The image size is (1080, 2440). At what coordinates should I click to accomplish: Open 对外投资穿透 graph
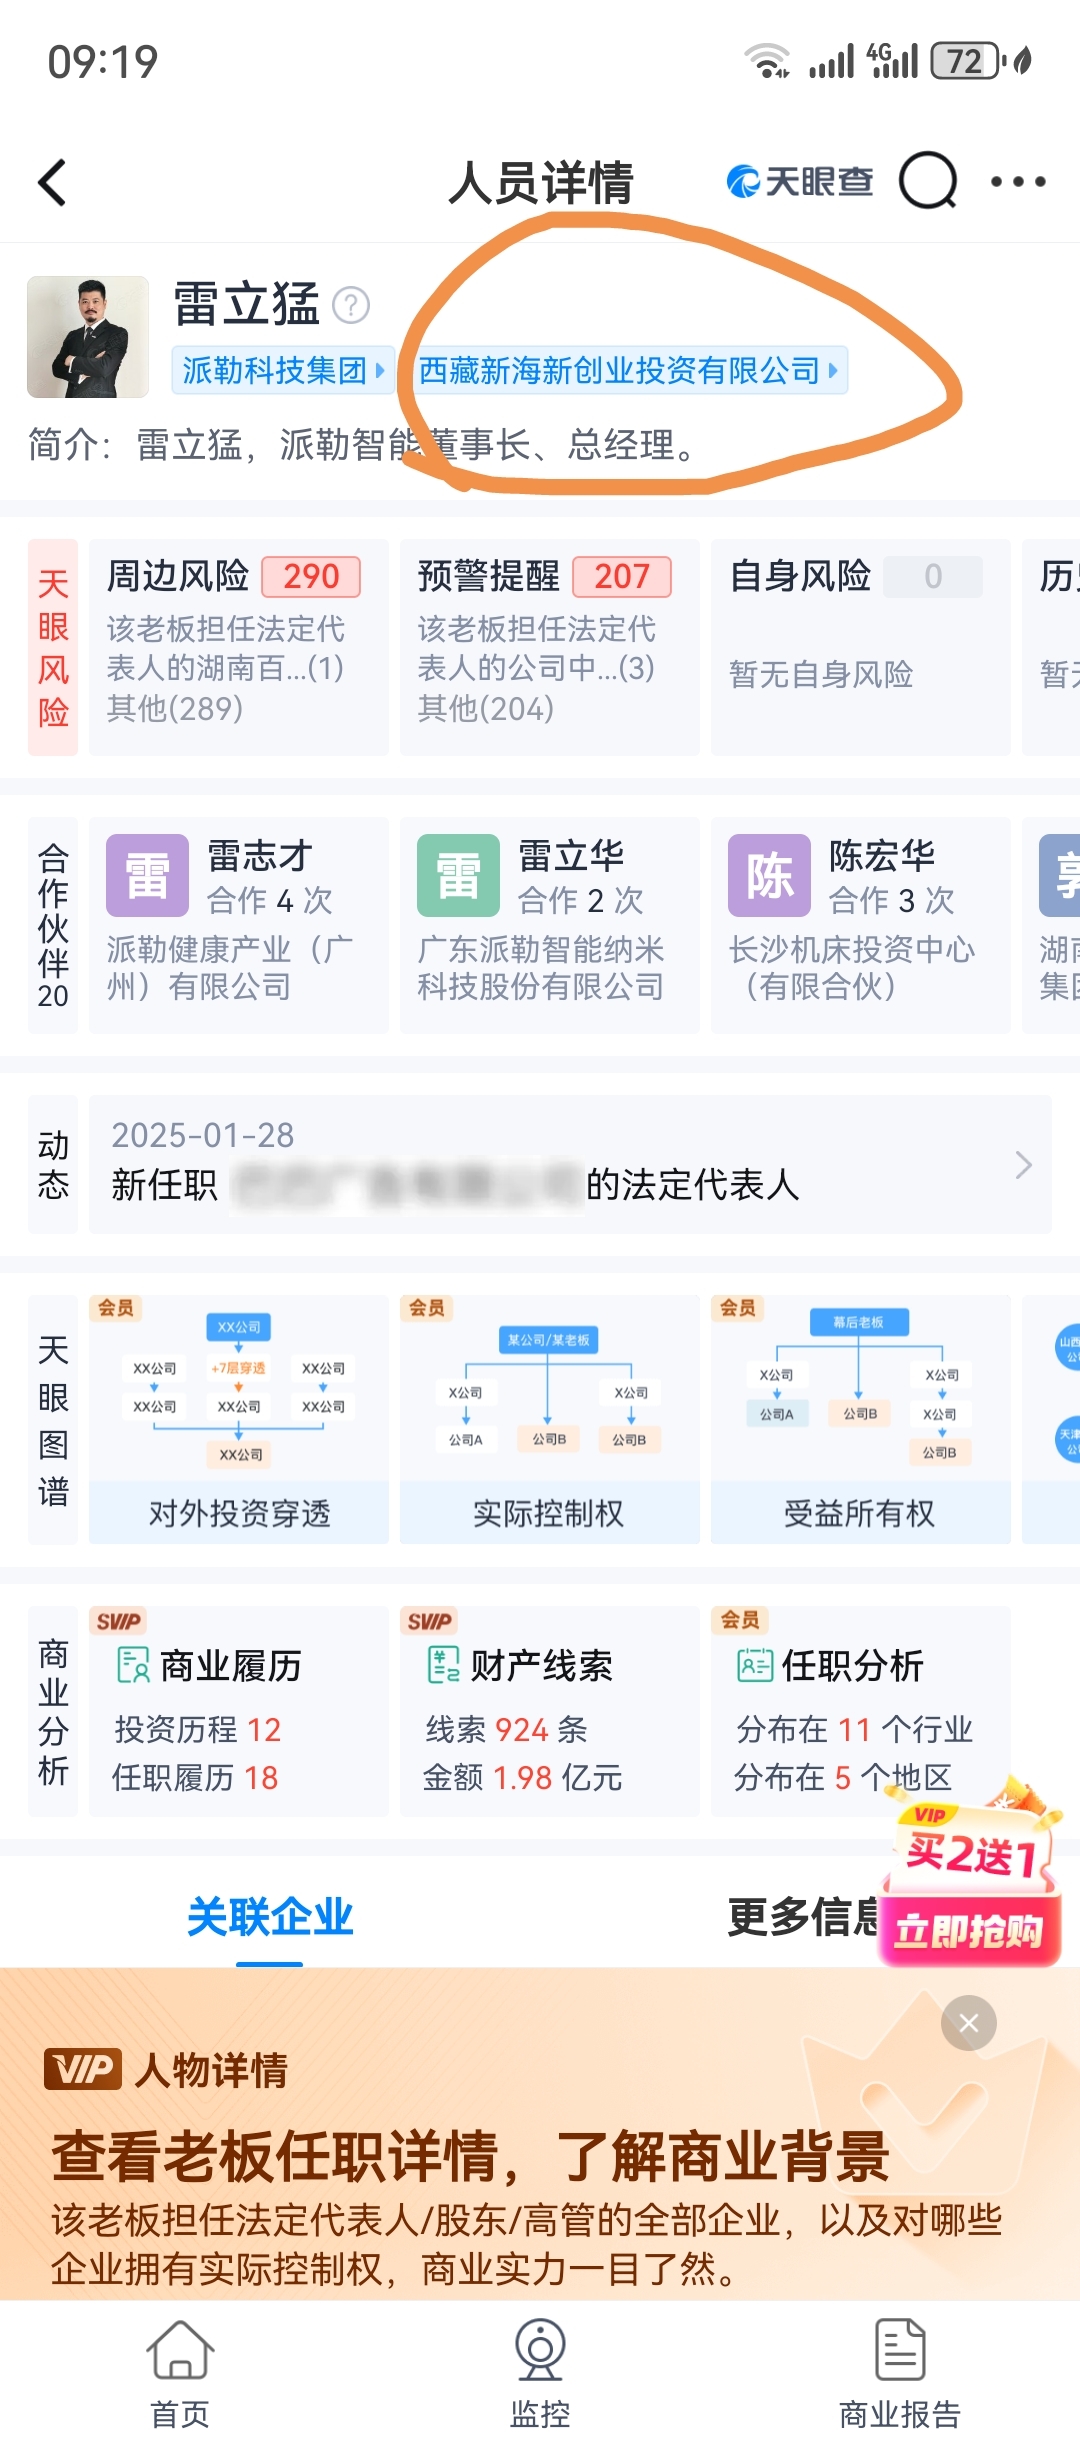tap(239, 1420)
